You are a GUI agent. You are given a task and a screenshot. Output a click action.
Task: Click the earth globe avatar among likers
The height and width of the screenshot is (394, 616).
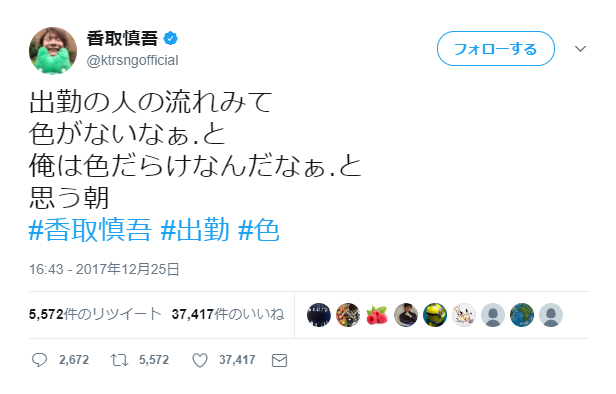coord(522,315)
